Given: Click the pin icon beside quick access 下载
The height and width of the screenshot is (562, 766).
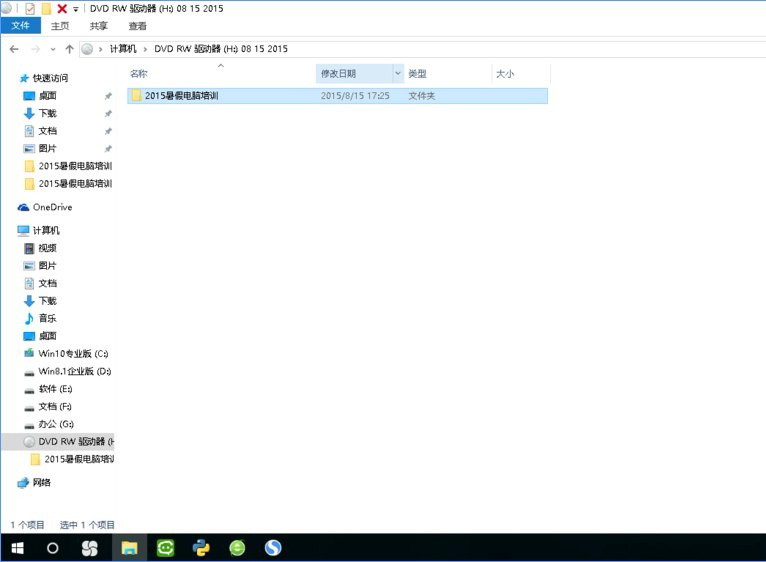Looking at the screenshot, I should (108, 114).
